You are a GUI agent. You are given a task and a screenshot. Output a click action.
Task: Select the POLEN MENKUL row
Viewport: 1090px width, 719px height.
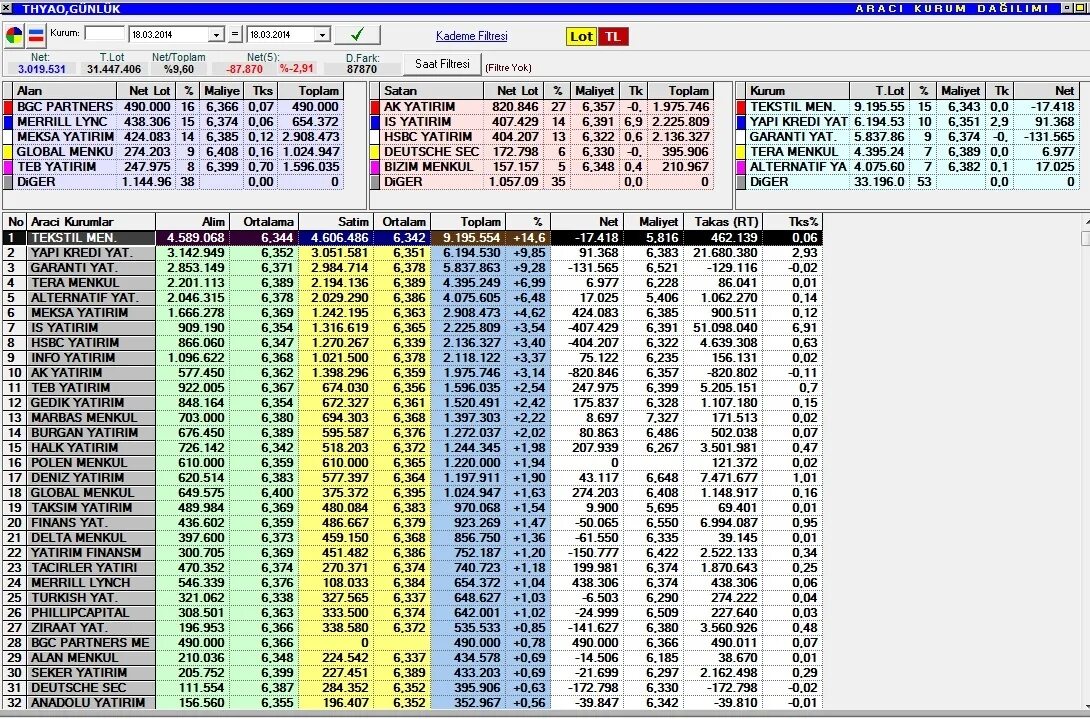point(412,462)
